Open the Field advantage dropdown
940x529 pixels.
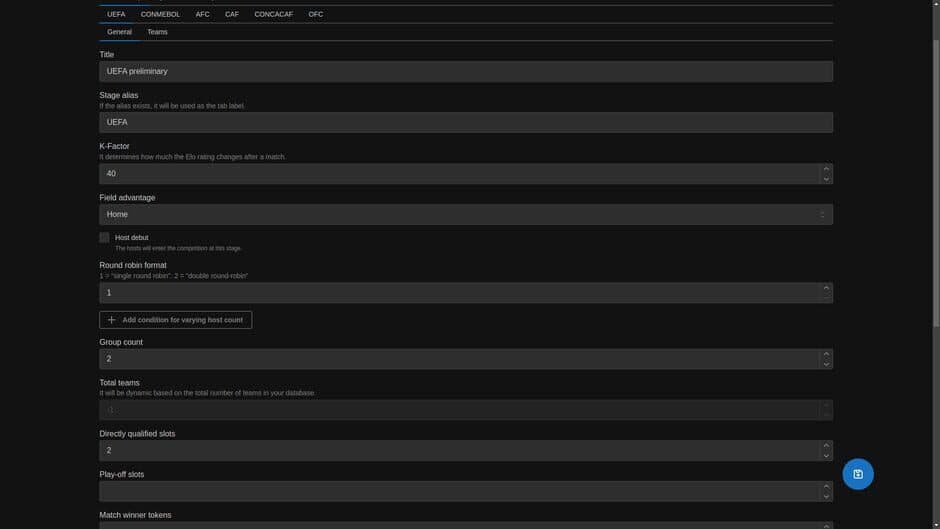click(466, 214)
